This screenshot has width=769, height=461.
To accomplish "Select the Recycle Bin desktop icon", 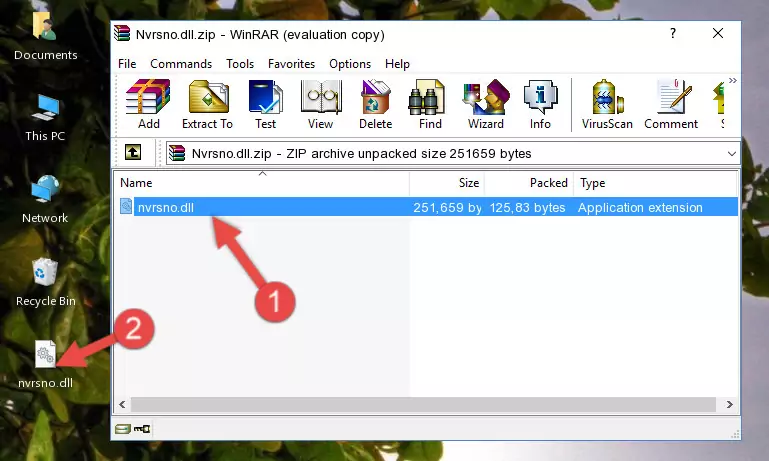I will [46, 283].
